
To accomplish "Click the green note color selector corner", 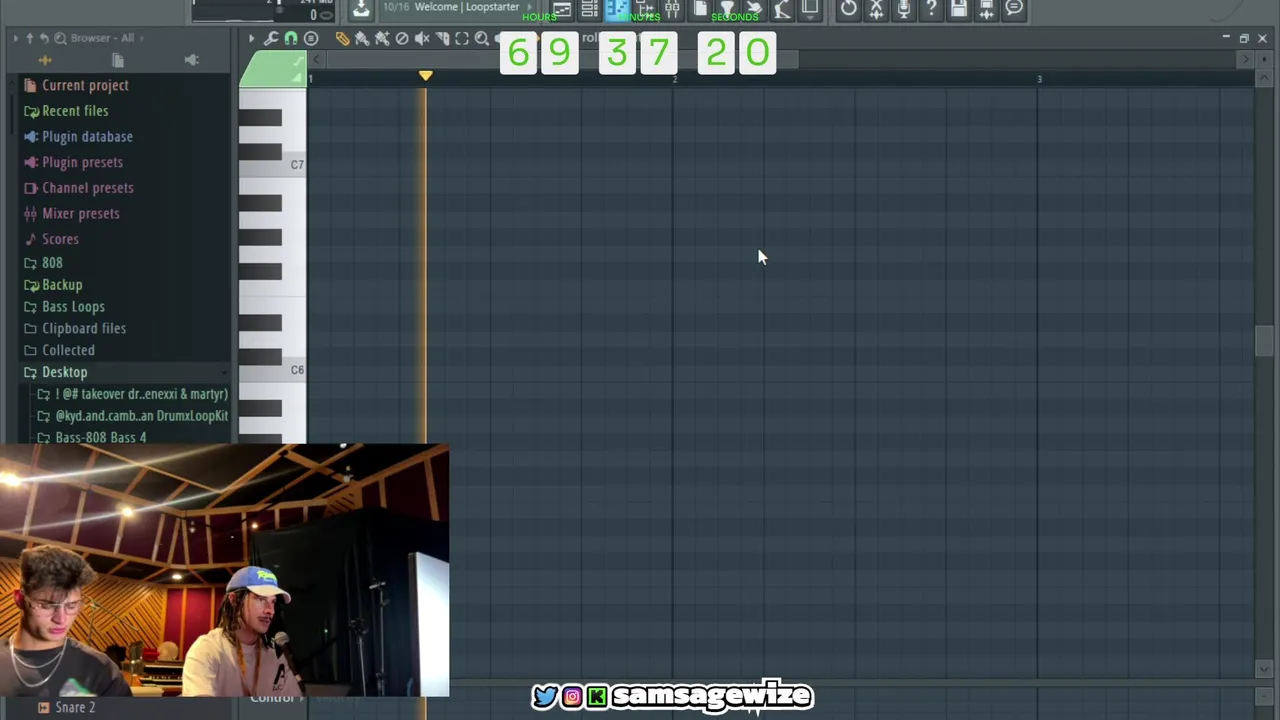I will pyautogui.click(x=272, y=69).
